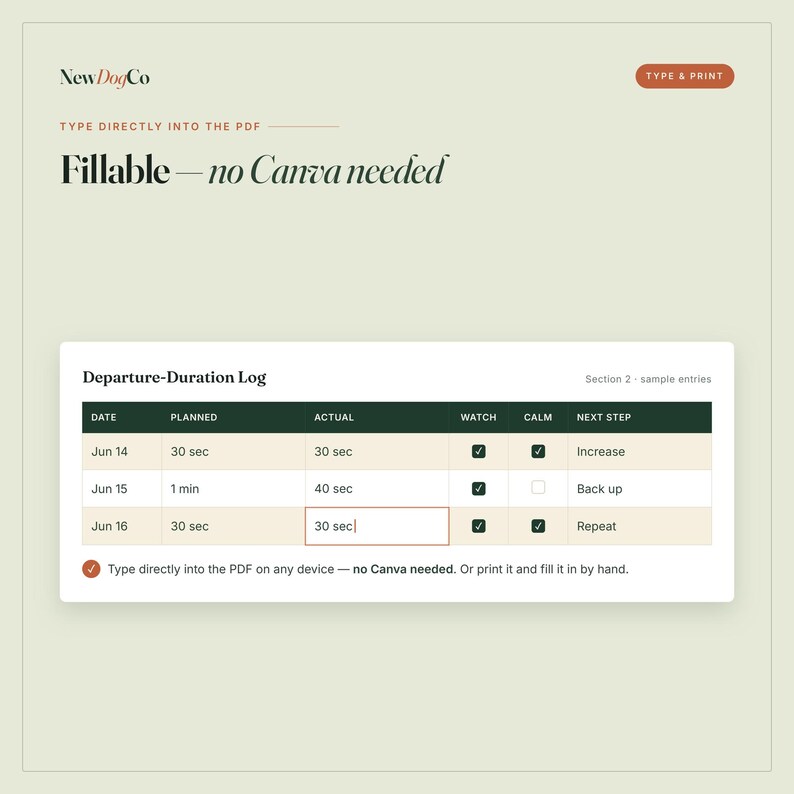Click the bold 'no Canva needed.' footnote text
Screen dimensions: 794x794
tap(405, 569)
